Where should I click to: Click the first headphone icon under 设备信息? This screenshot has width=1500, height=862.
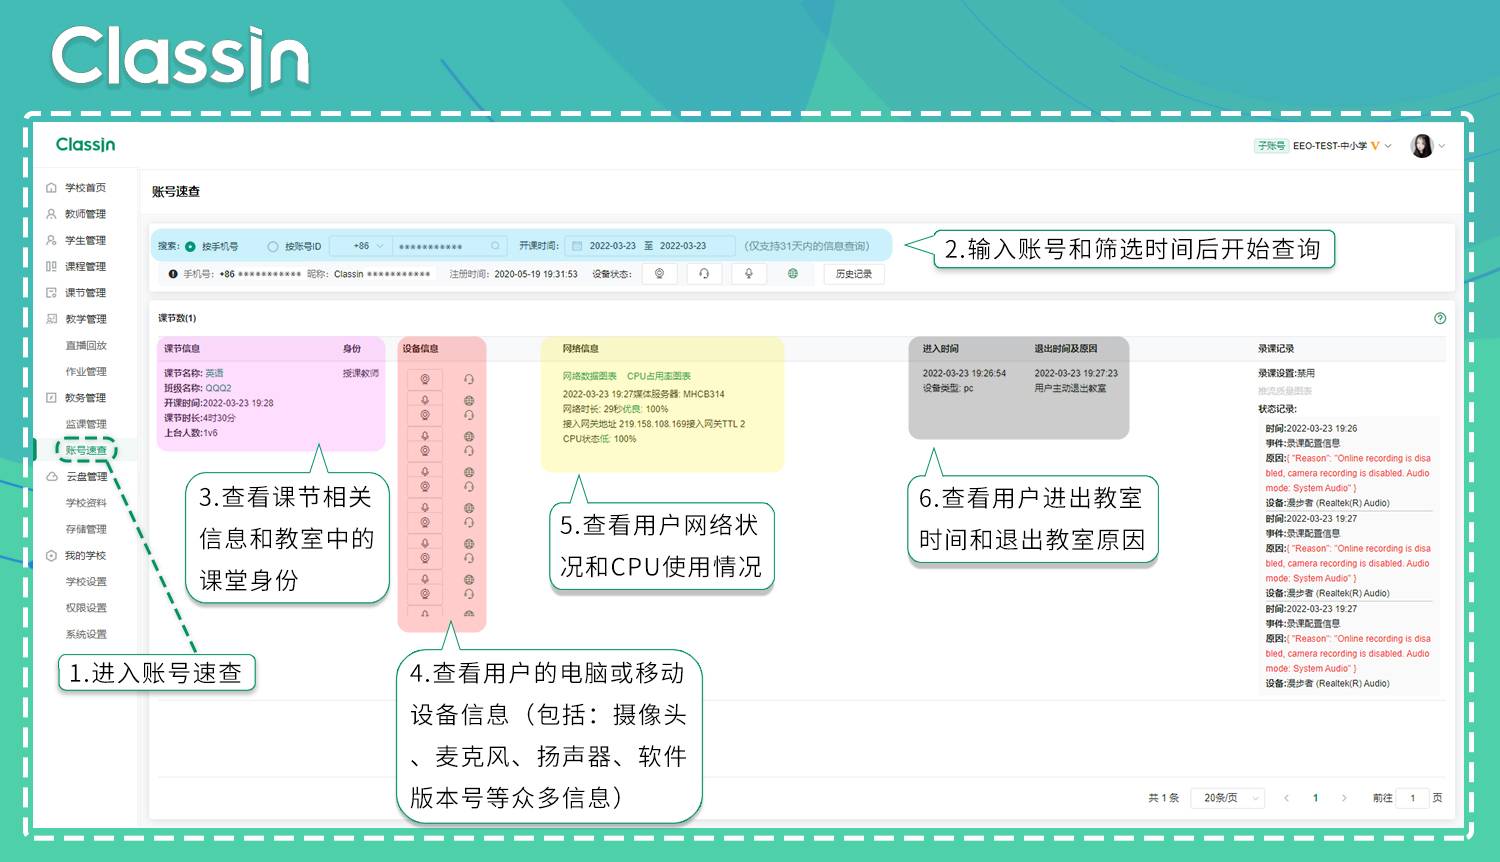click(469, 380)
